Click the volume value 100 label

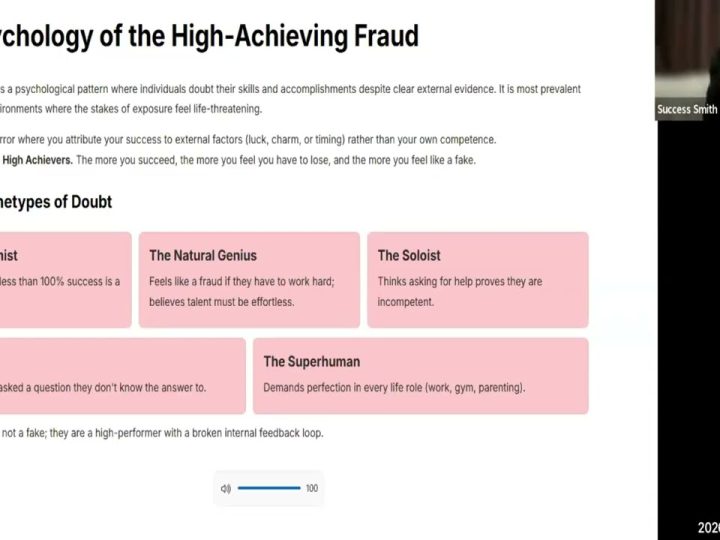[x=312, y=488]
